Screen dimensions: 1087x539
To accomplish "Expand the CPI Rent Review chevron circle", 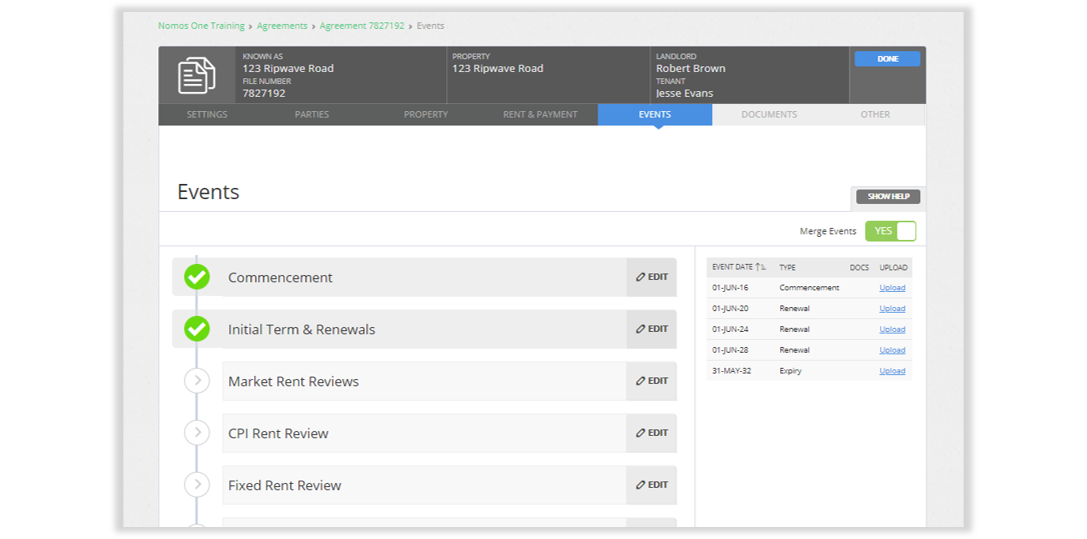I will [197, 432].
